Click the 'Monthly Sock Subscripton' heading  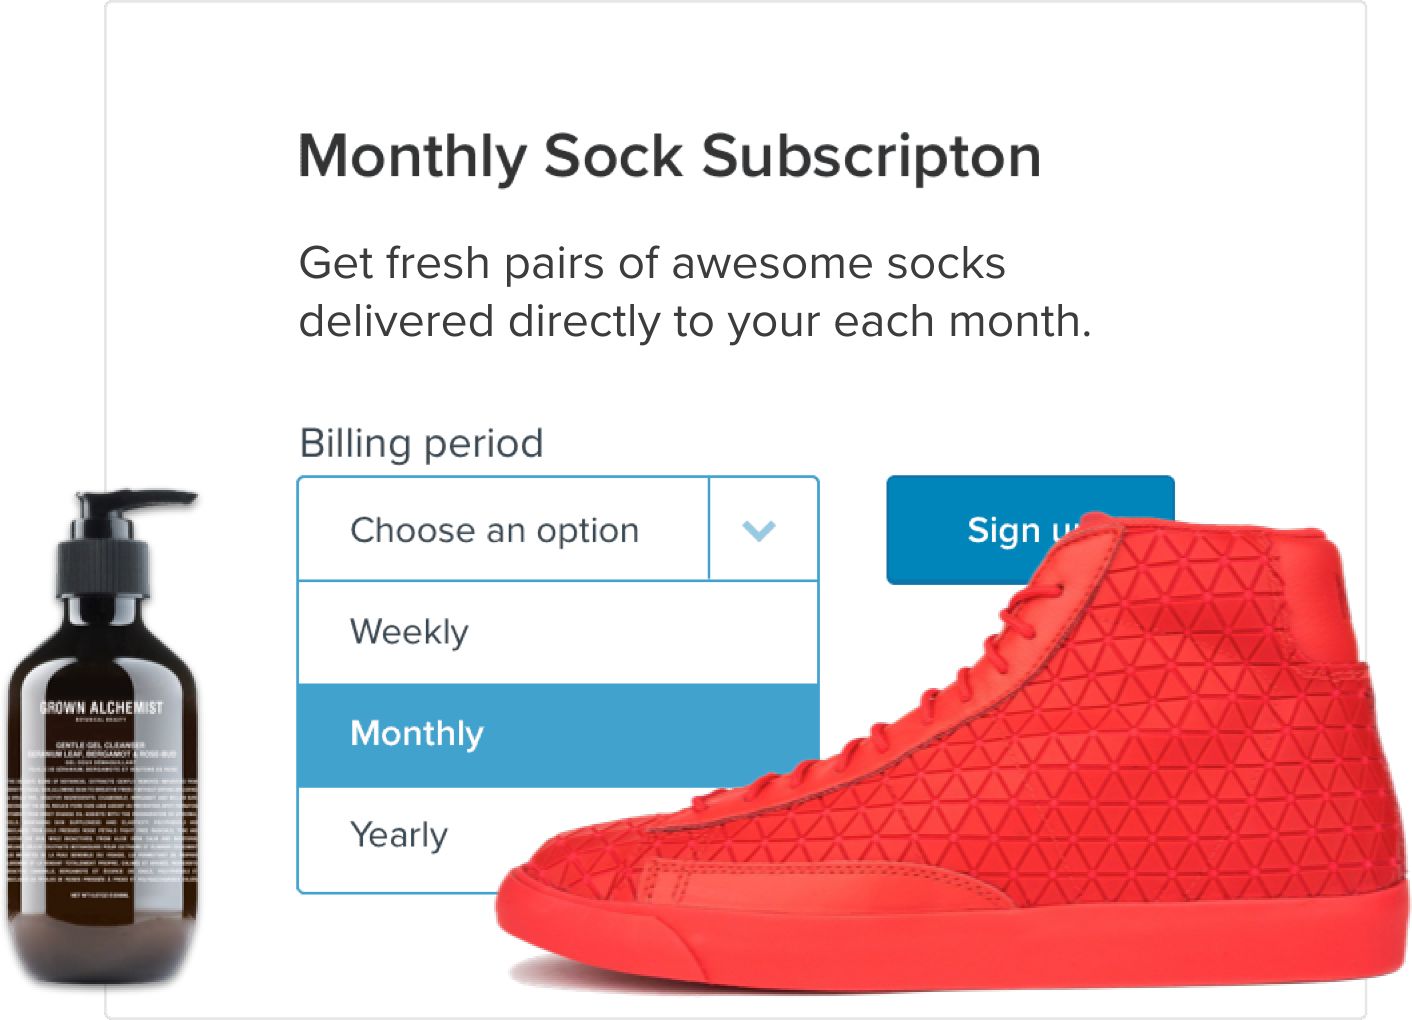(x=669, y=156)
